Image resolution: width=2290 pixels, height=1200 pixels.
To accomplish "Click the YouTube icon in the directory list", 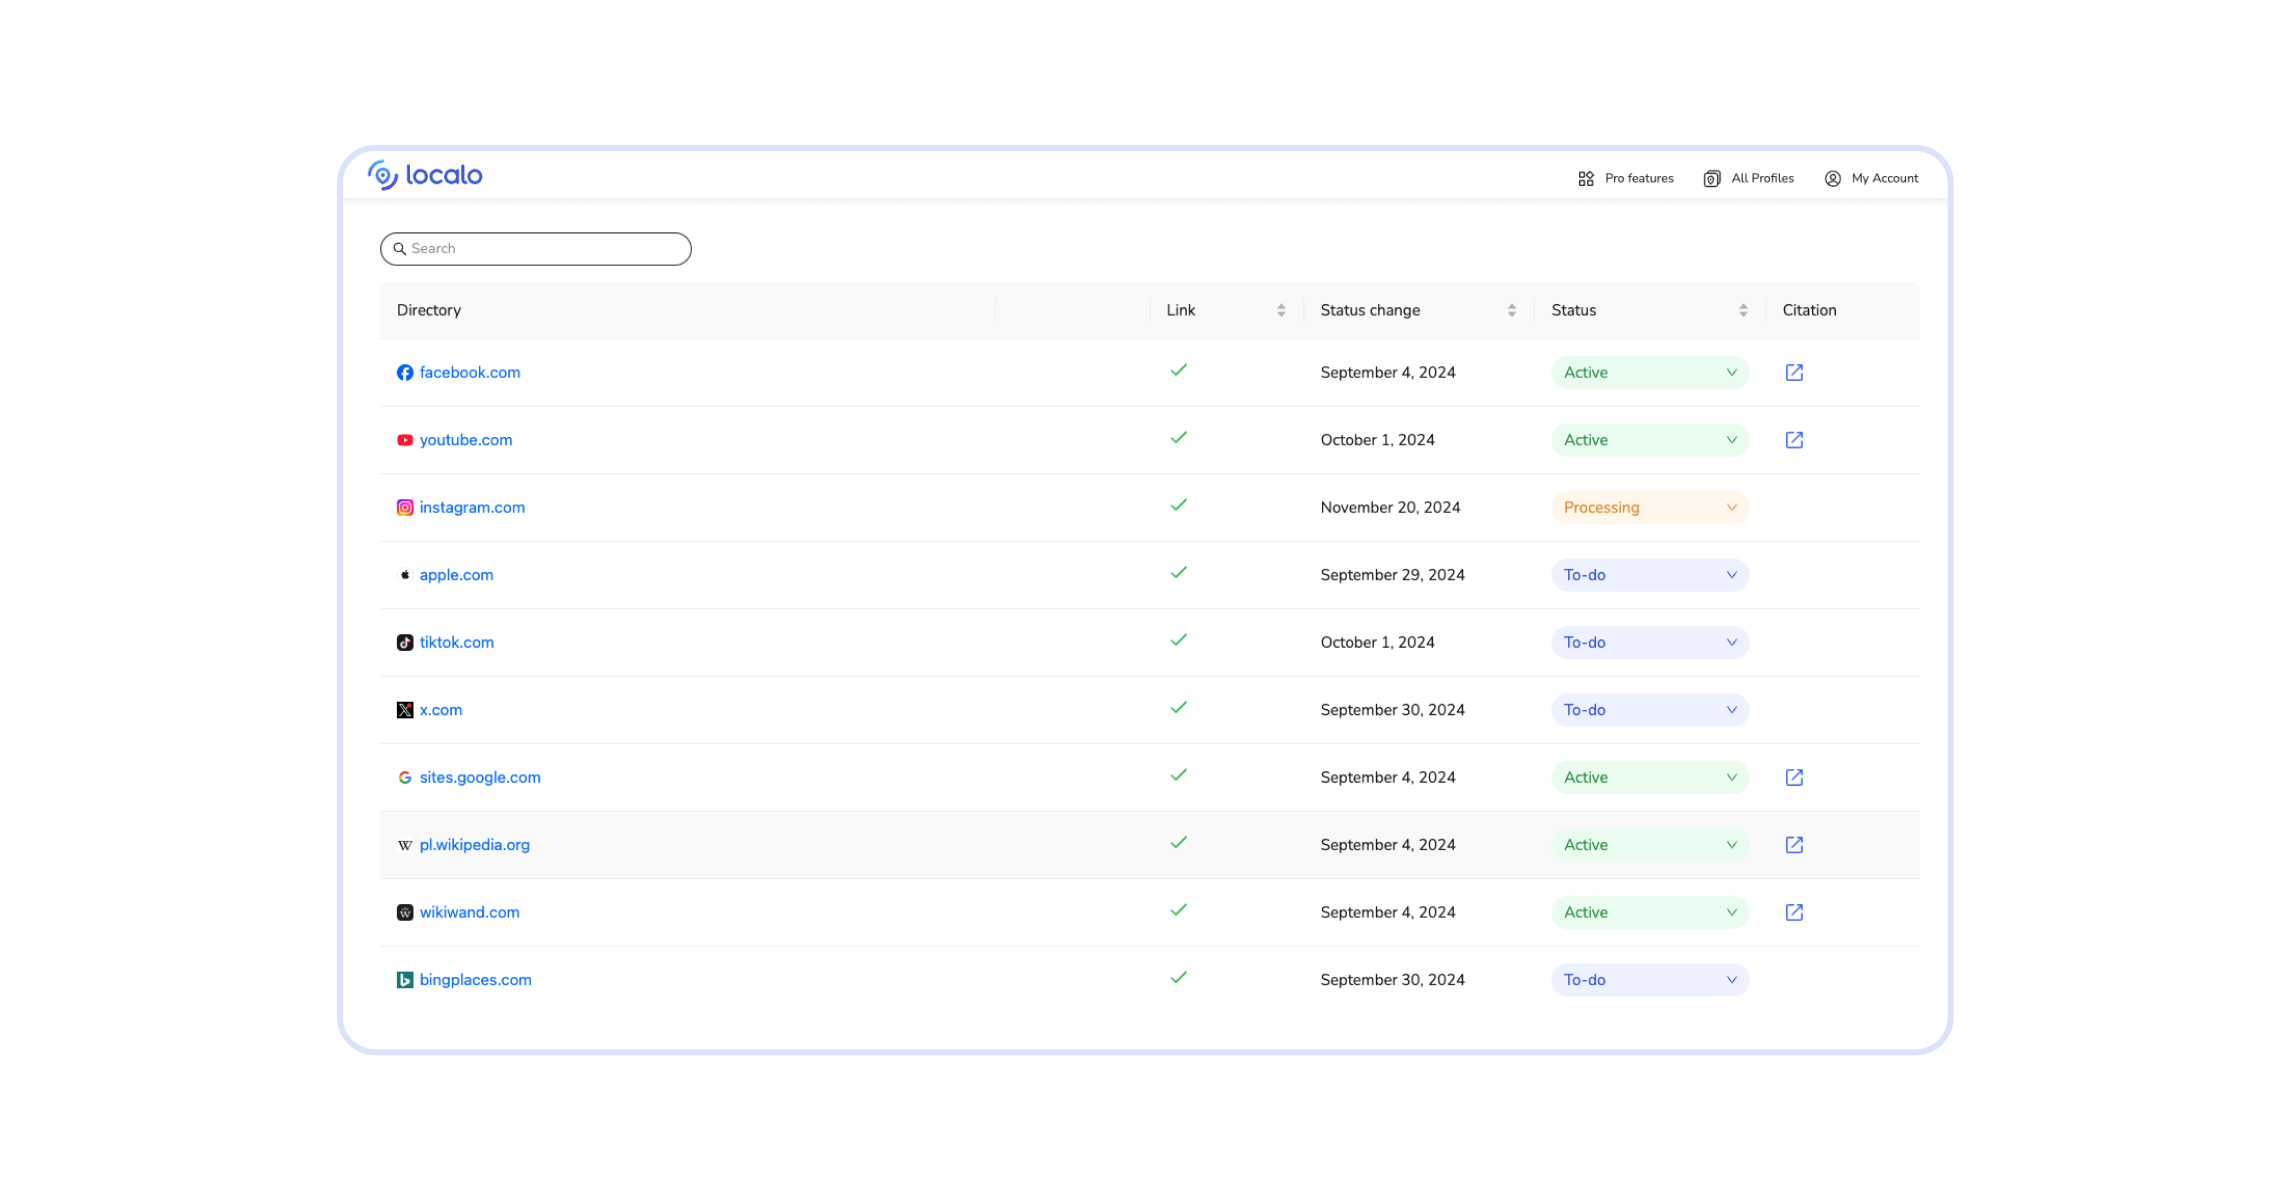I will click(x=404, y=439).
